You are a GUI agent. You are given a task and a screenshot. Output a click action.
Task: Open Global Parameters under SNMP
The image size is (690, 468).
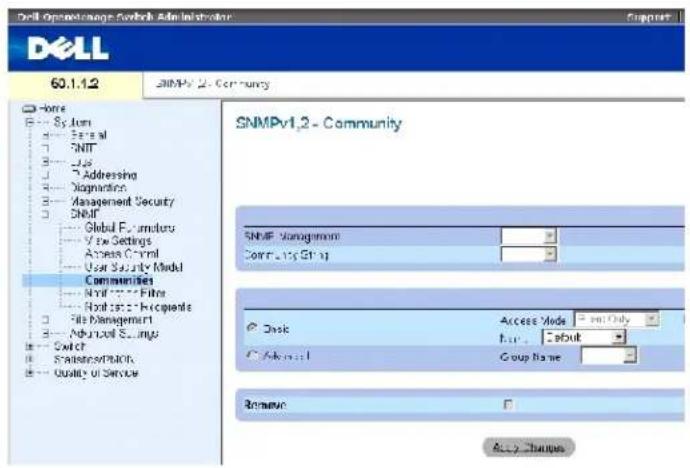pos(129,228)
